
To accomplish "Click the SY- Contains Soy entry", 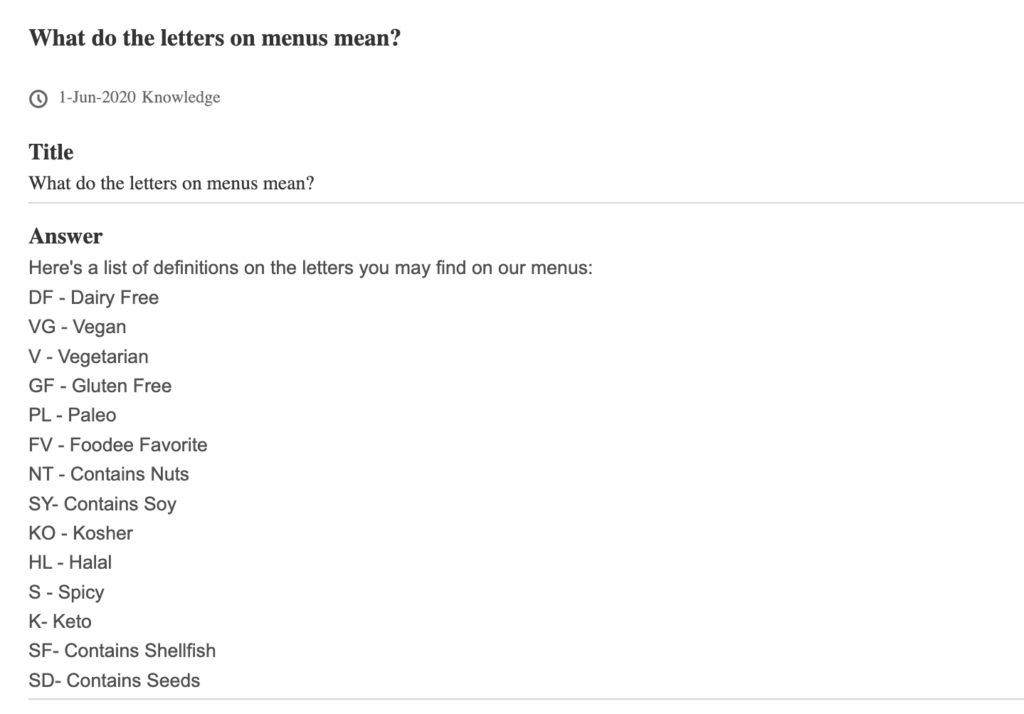I will click(x=103, y=504).
